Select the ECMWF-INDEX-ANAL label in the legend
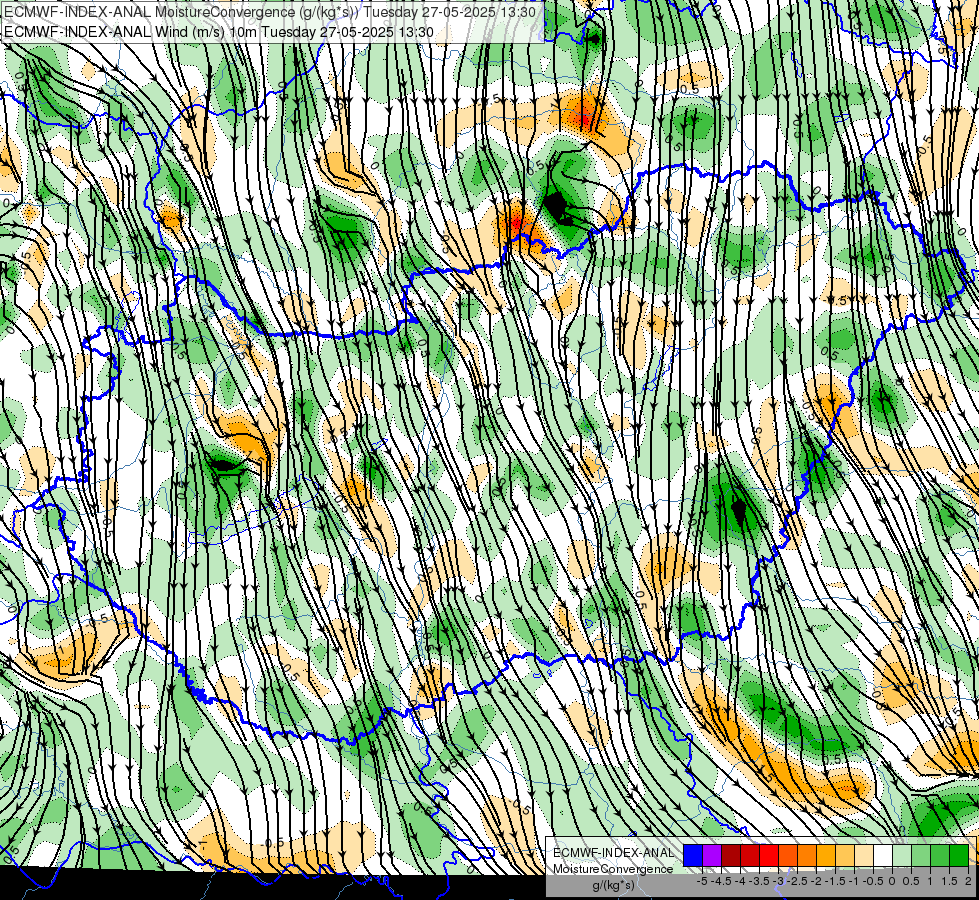Screen dimensions: 979x900 614,853
